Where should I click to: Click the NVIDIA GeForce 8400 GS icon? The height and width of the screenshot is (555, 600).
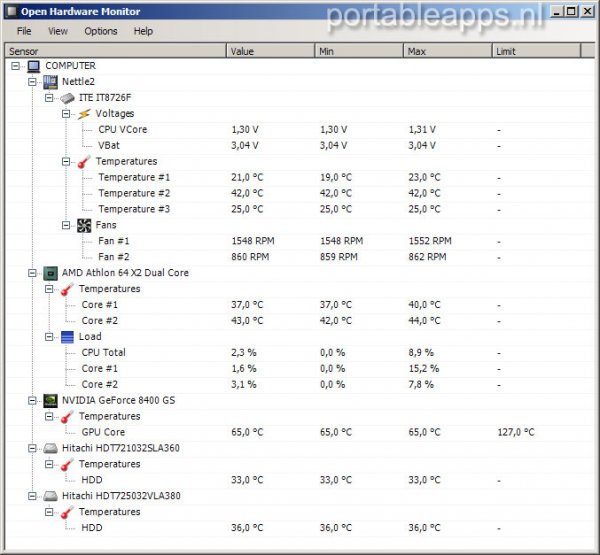tap(51, 401)
